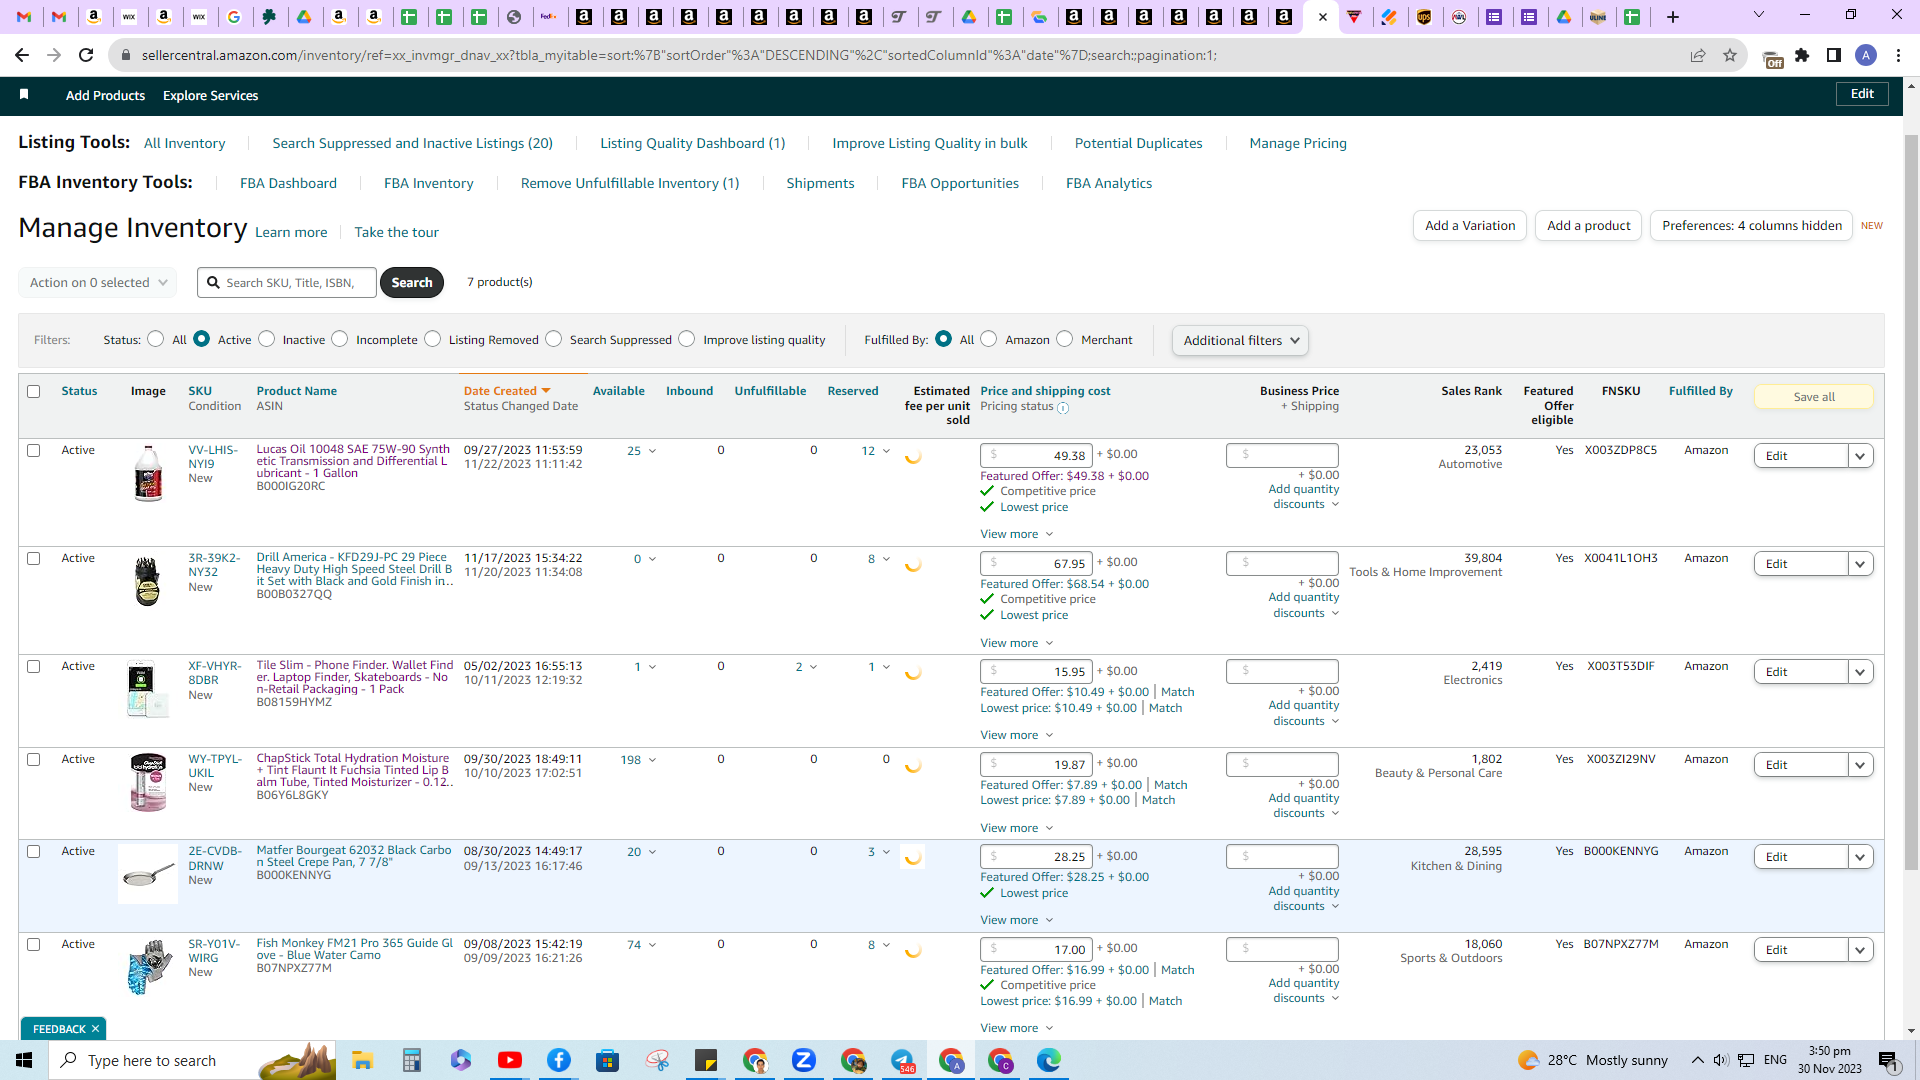Open the Chrome side panel
The width and height of the screenshot is (1920, 1080).
tap(1834, 55)
